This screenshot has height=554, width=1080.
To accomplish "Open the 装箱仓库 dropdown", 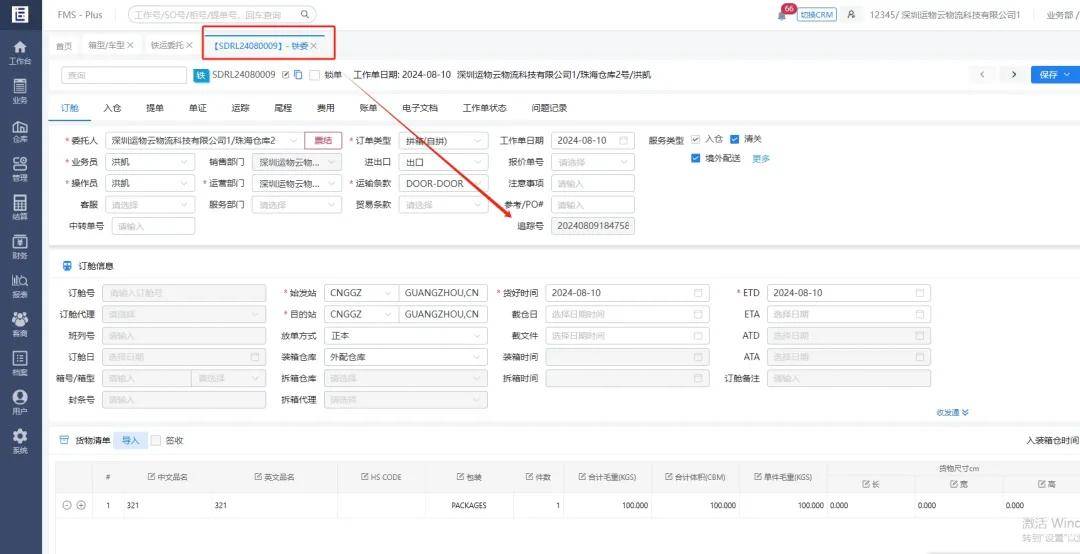I will pos(406,357).
